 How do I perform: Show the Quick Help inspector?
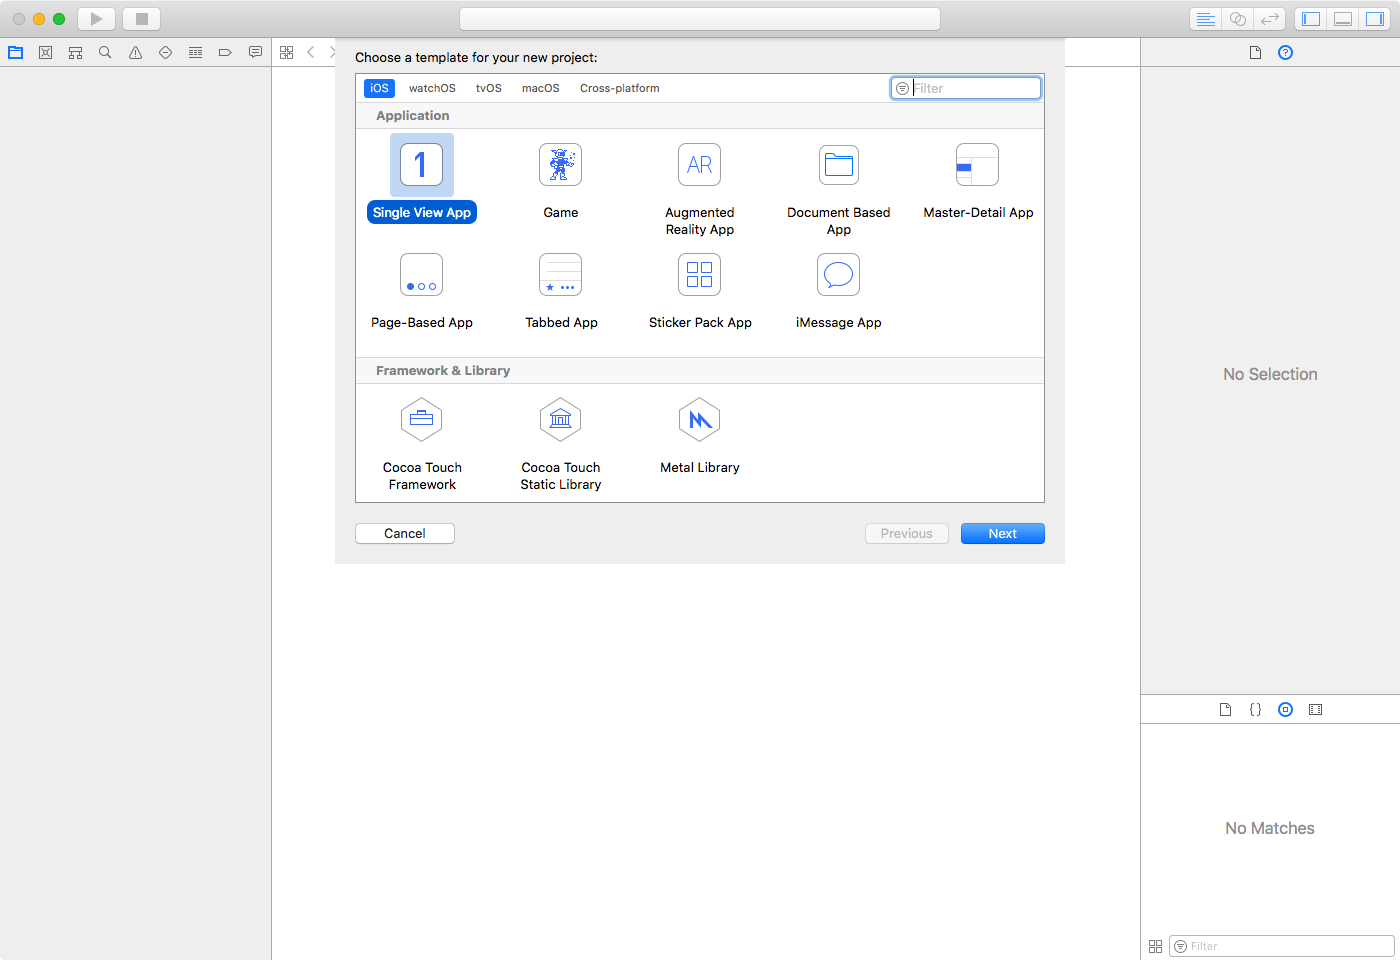tap(1286, 52)
